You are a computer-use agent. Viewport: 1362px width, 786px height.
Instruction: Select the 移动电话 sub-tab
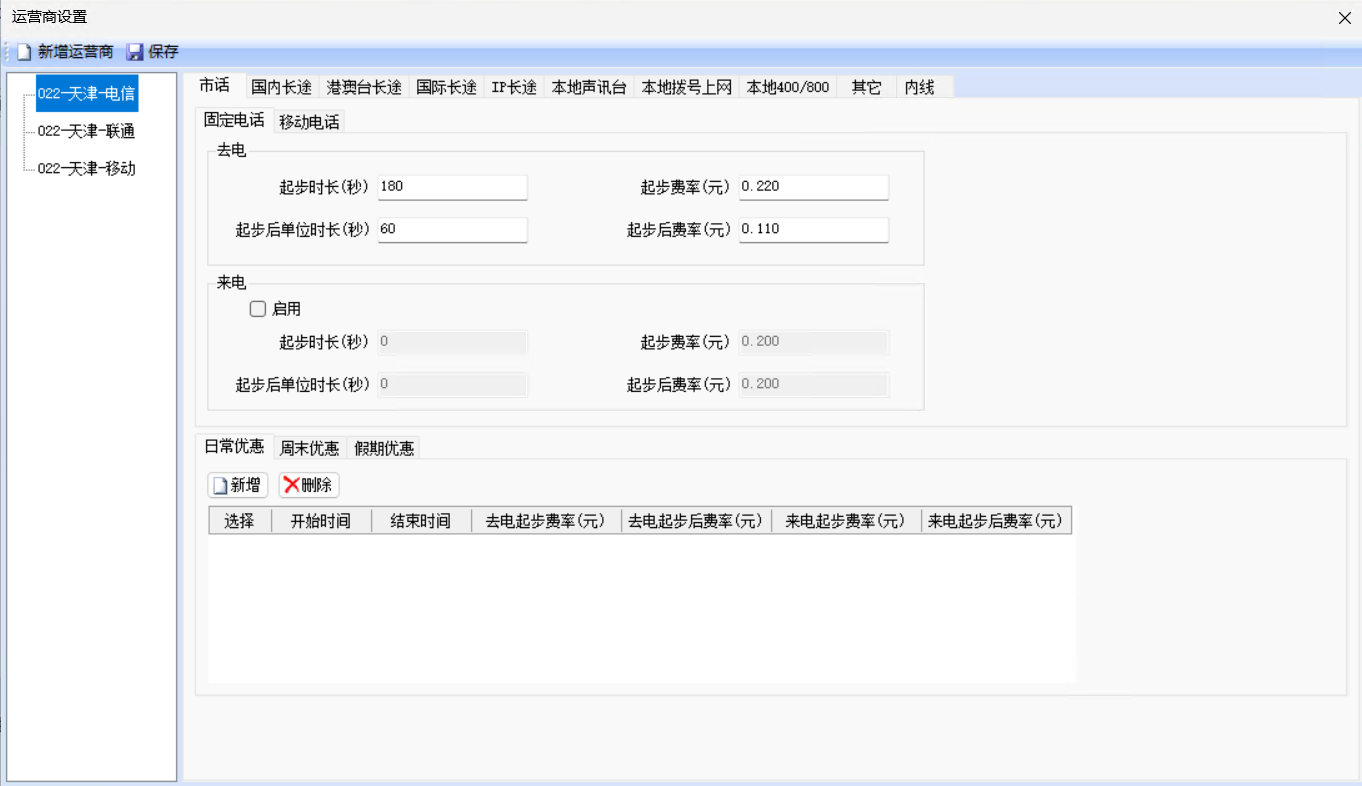click(x=309, y=122)
